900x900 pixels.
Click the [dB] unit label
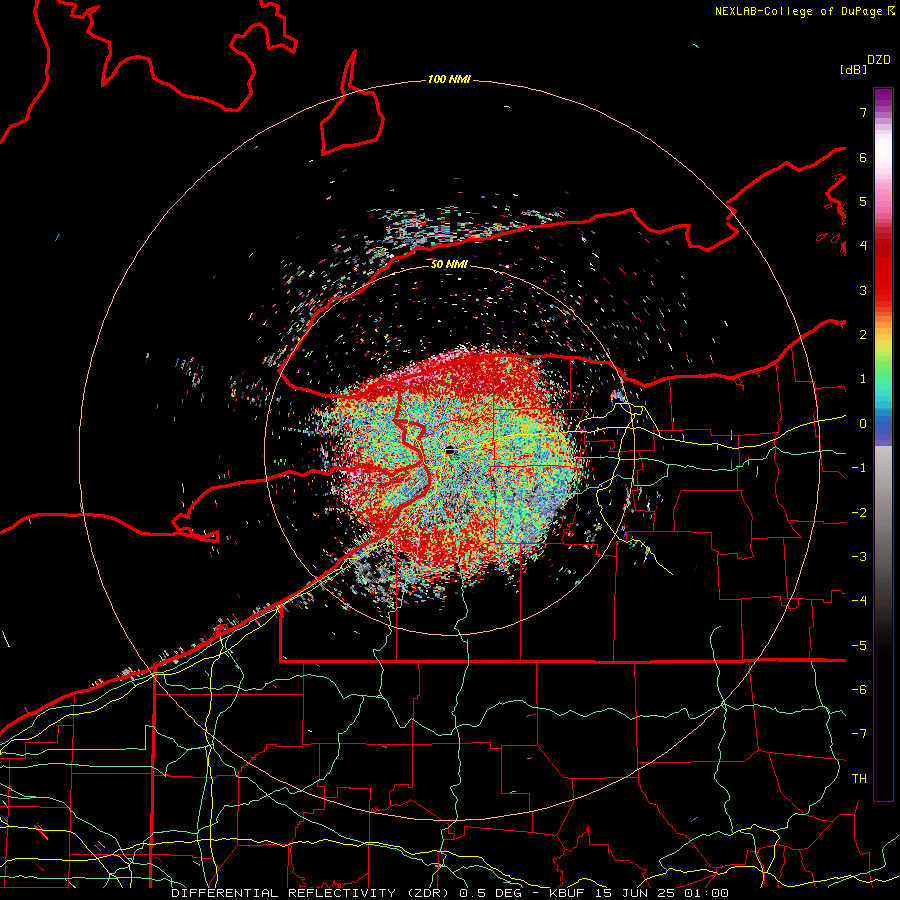pos(853,69)
